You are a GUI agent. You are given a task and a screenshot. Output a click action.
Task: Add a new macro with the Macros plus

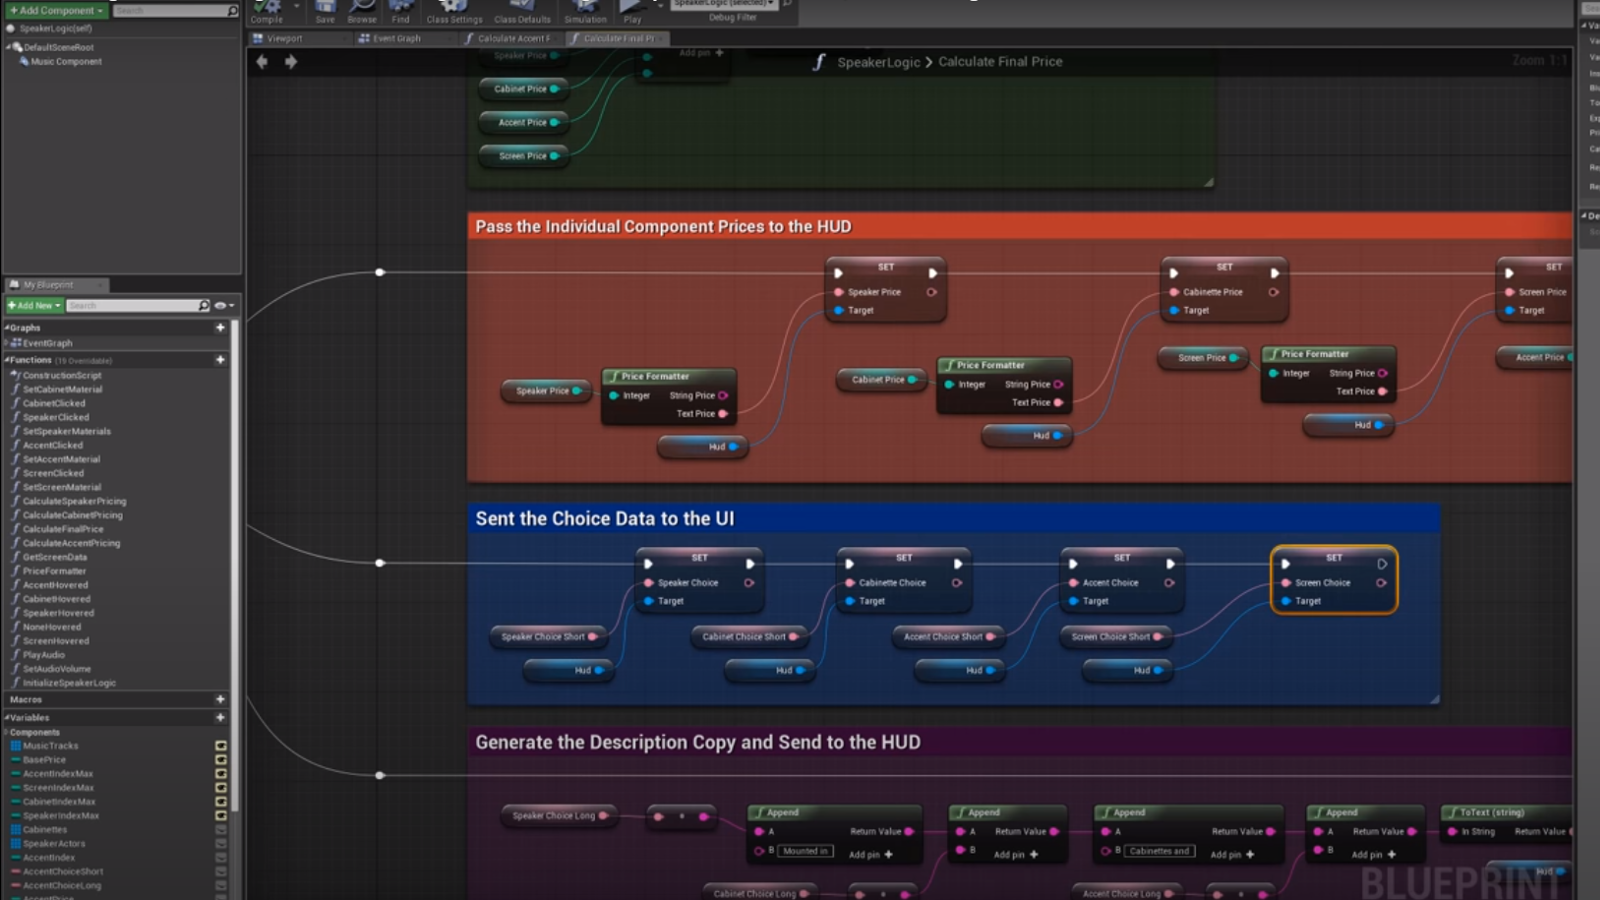[x=220, y=699]
